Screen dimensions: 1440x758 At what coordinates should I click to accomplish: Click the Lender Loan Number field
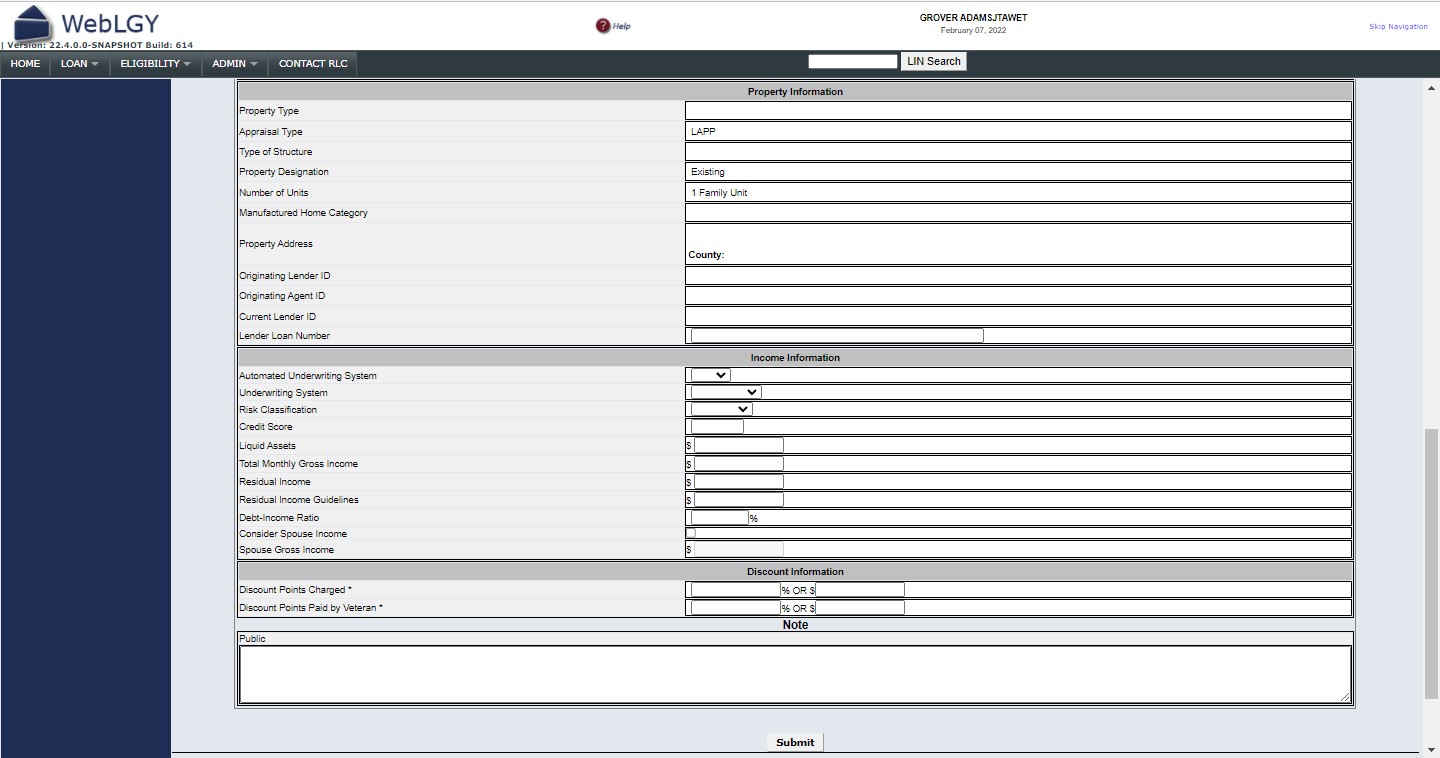pos(837,336)
